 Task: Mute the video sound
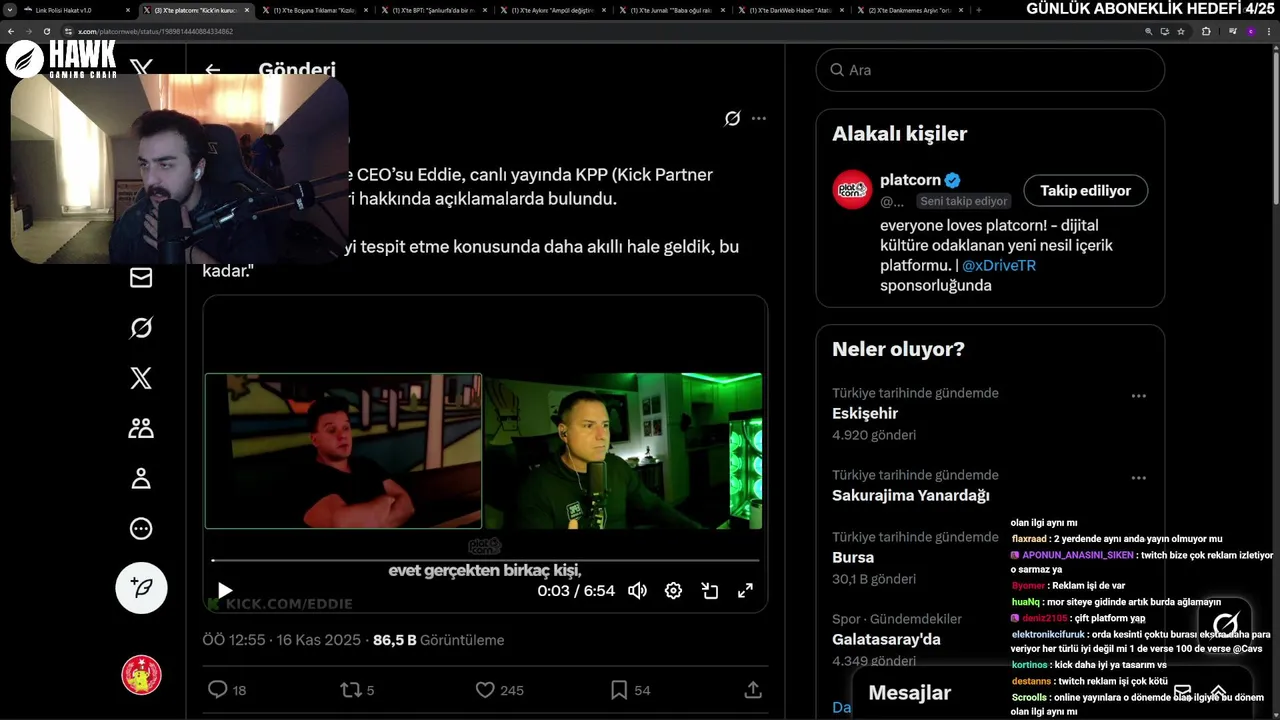coord(637,591)
